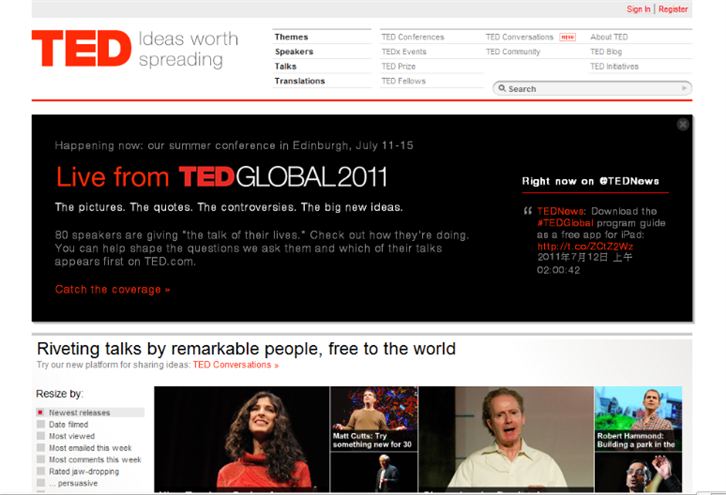Go to TEDx Events
Viewport: 726px width, 495px height.
[x=404, y=51]
